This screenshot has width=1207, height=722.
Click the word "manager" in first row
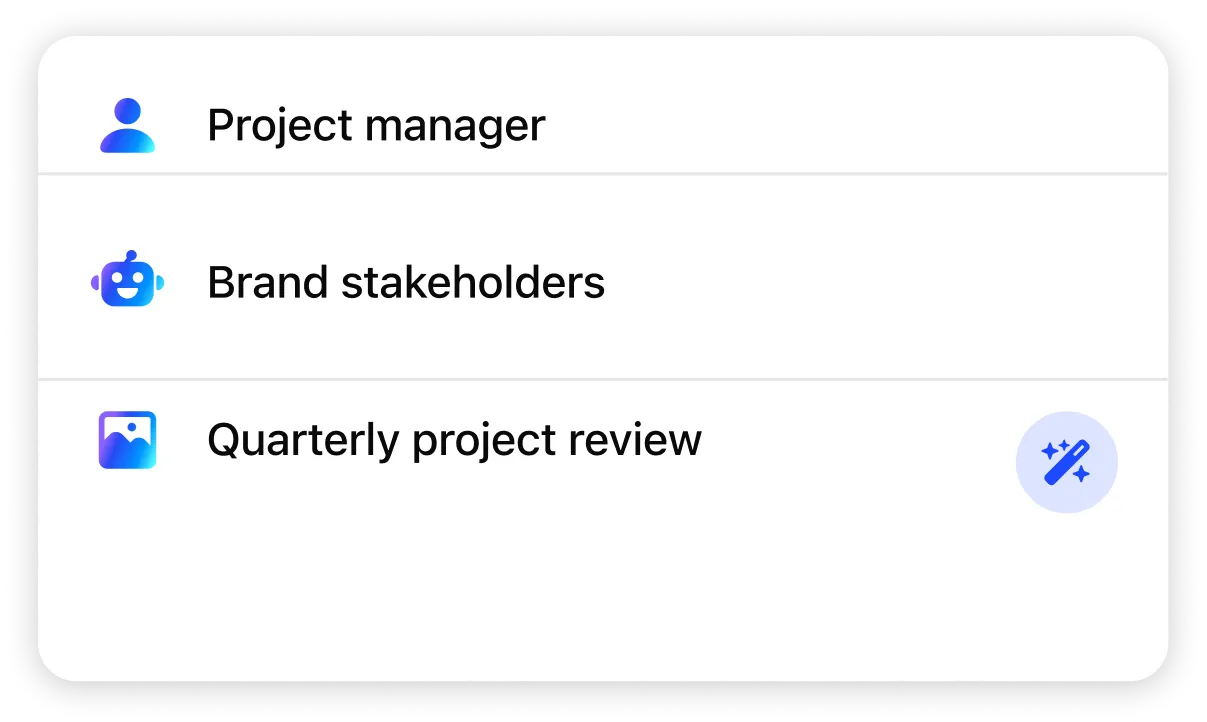coord(455,128)
